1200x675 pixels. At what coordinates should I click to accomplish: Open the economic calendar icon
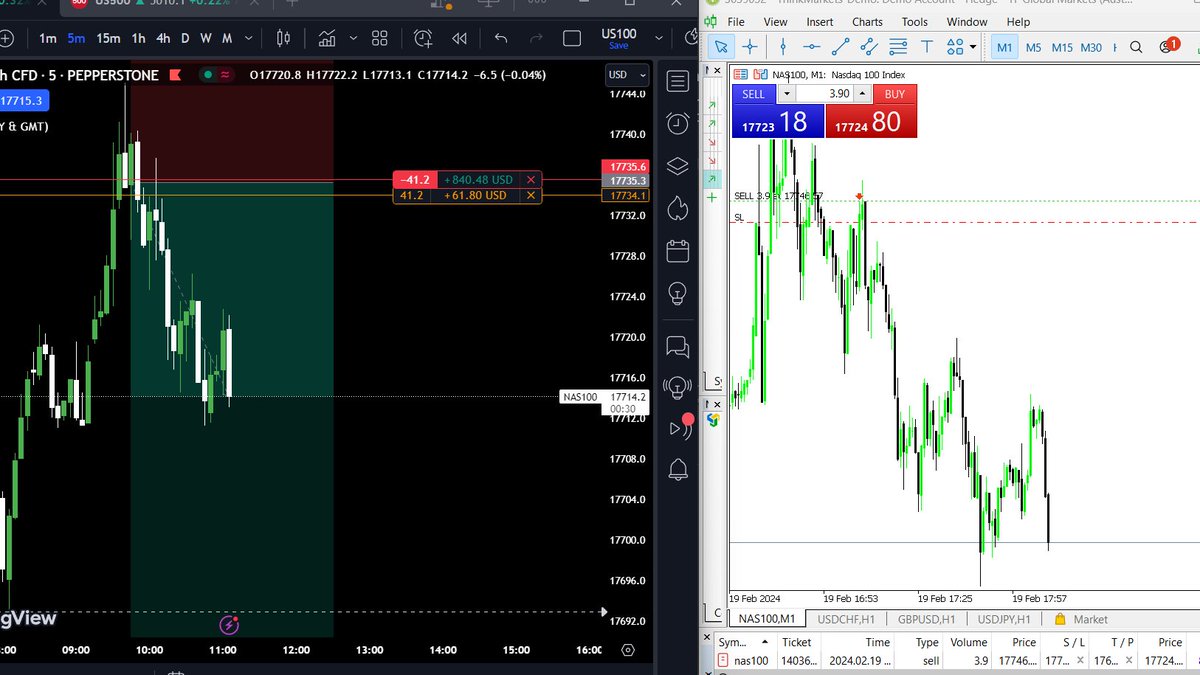[x=678, y=250]
